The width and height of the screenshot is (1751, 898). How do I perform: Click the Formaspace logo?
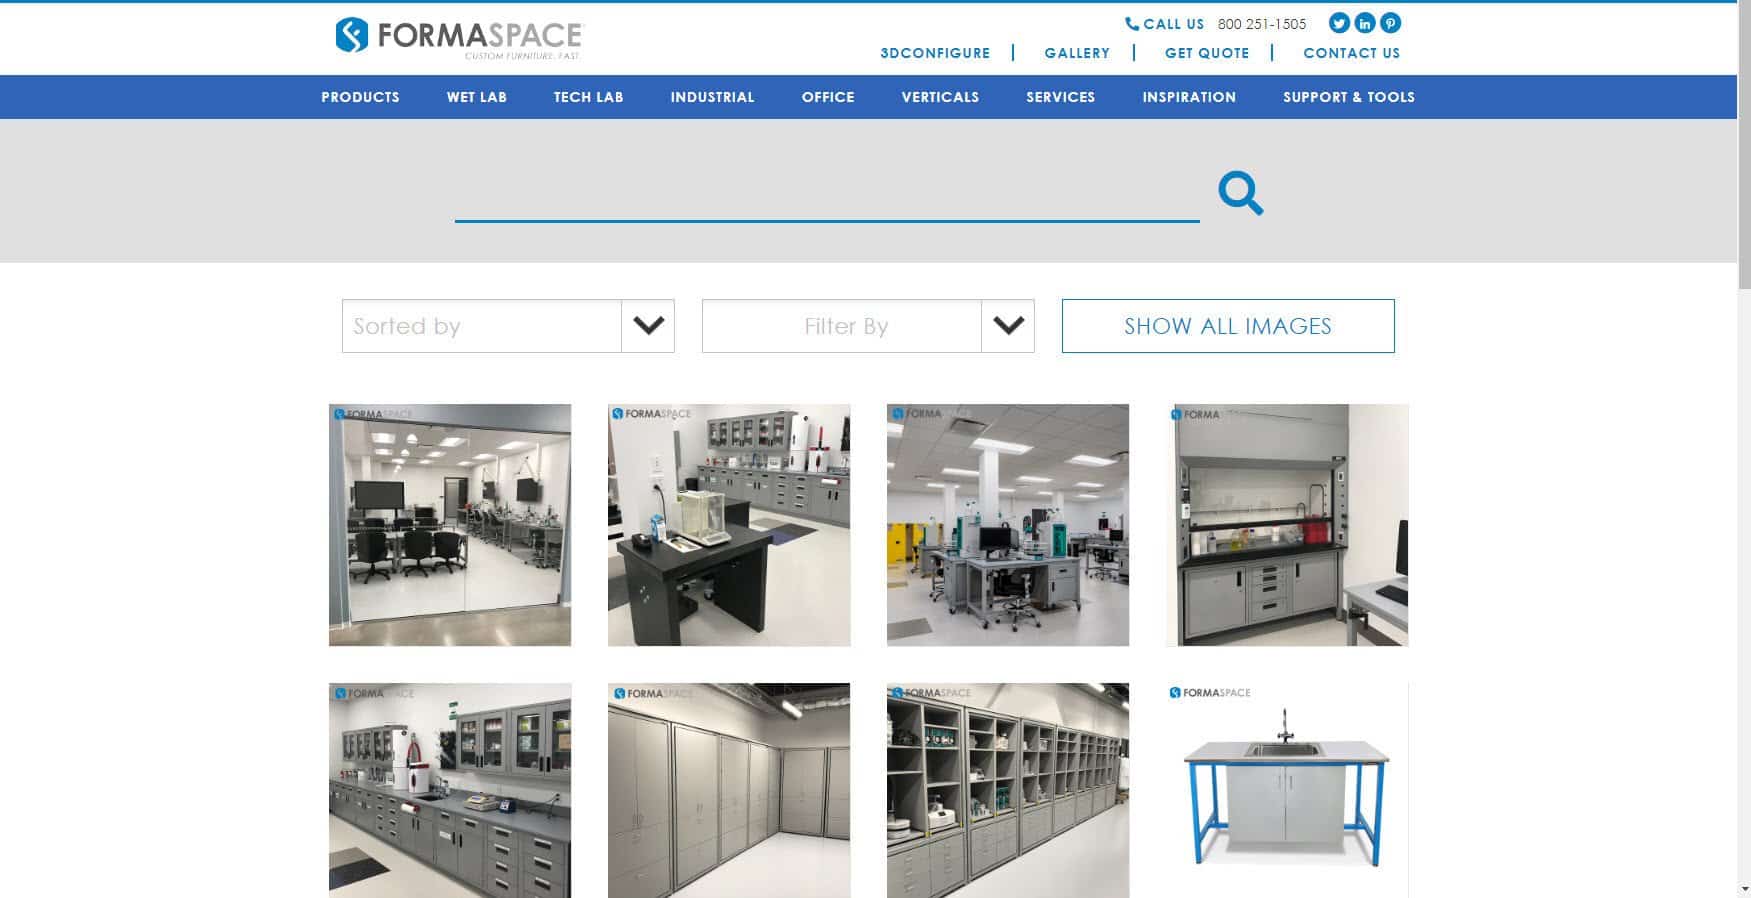[x=458, y=37]
